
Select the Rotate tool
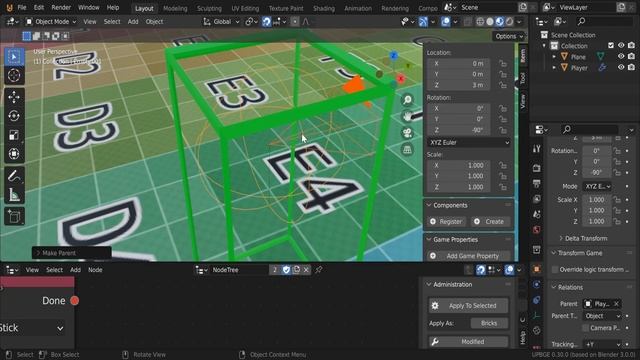click(14, 116)
